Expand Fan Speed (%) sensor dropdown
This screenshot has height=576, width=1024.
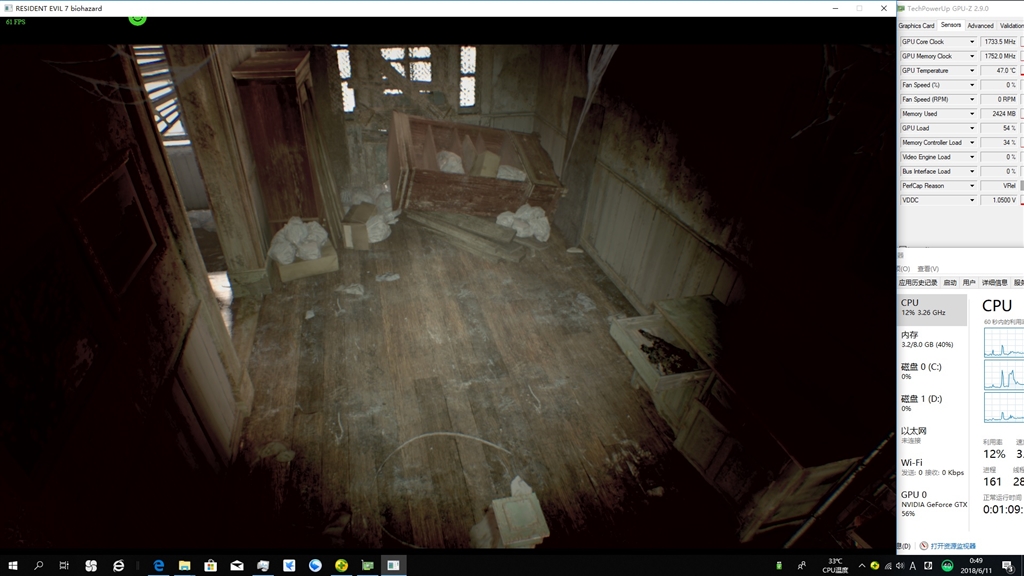pyautogui.click(x=972, y=85)
